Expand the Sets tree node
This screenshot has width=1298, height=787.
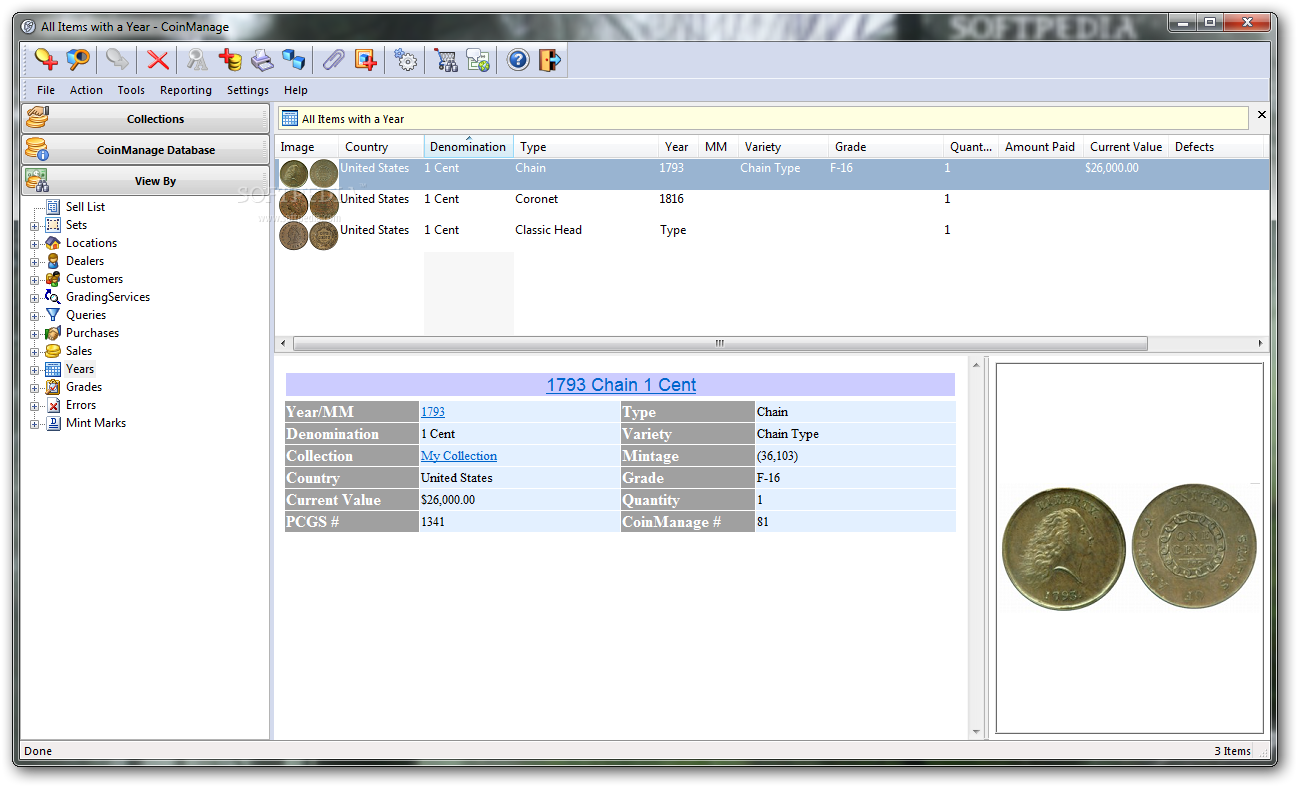[x=35, y=226]
